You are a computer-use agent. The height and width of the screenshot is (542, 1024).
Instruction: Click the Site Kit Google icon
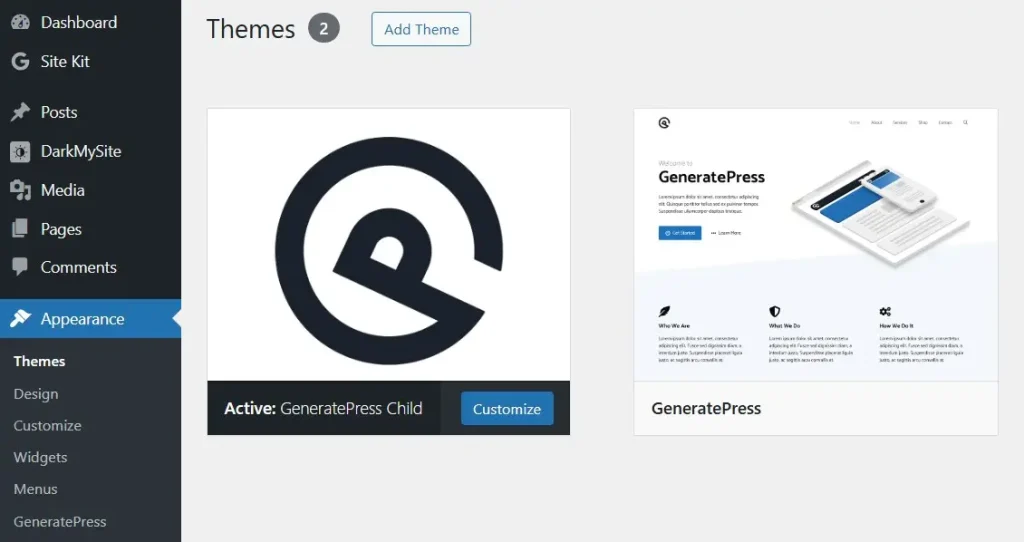point(20,61)
